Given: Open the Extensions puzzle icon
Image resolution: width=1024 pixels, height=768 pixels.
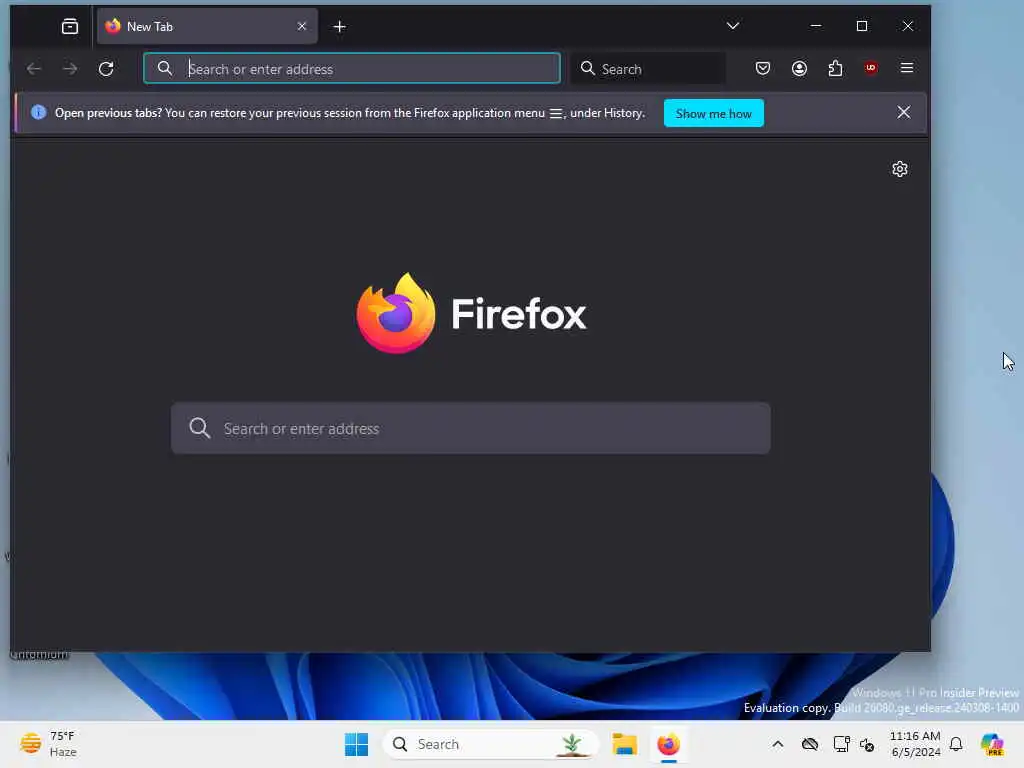Looking at the screenshot, I should click(x=835, y=68).
